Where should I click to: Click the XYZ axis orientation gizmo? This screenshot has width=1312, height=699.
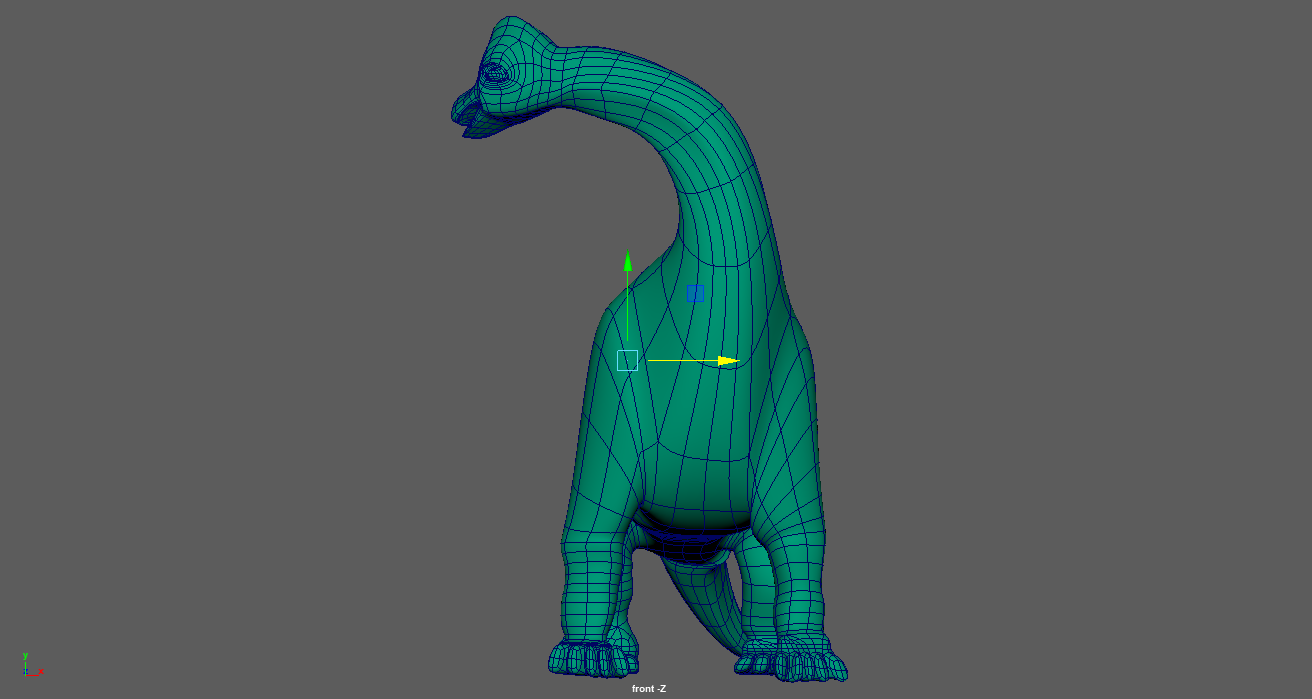(x=29, y=665)
